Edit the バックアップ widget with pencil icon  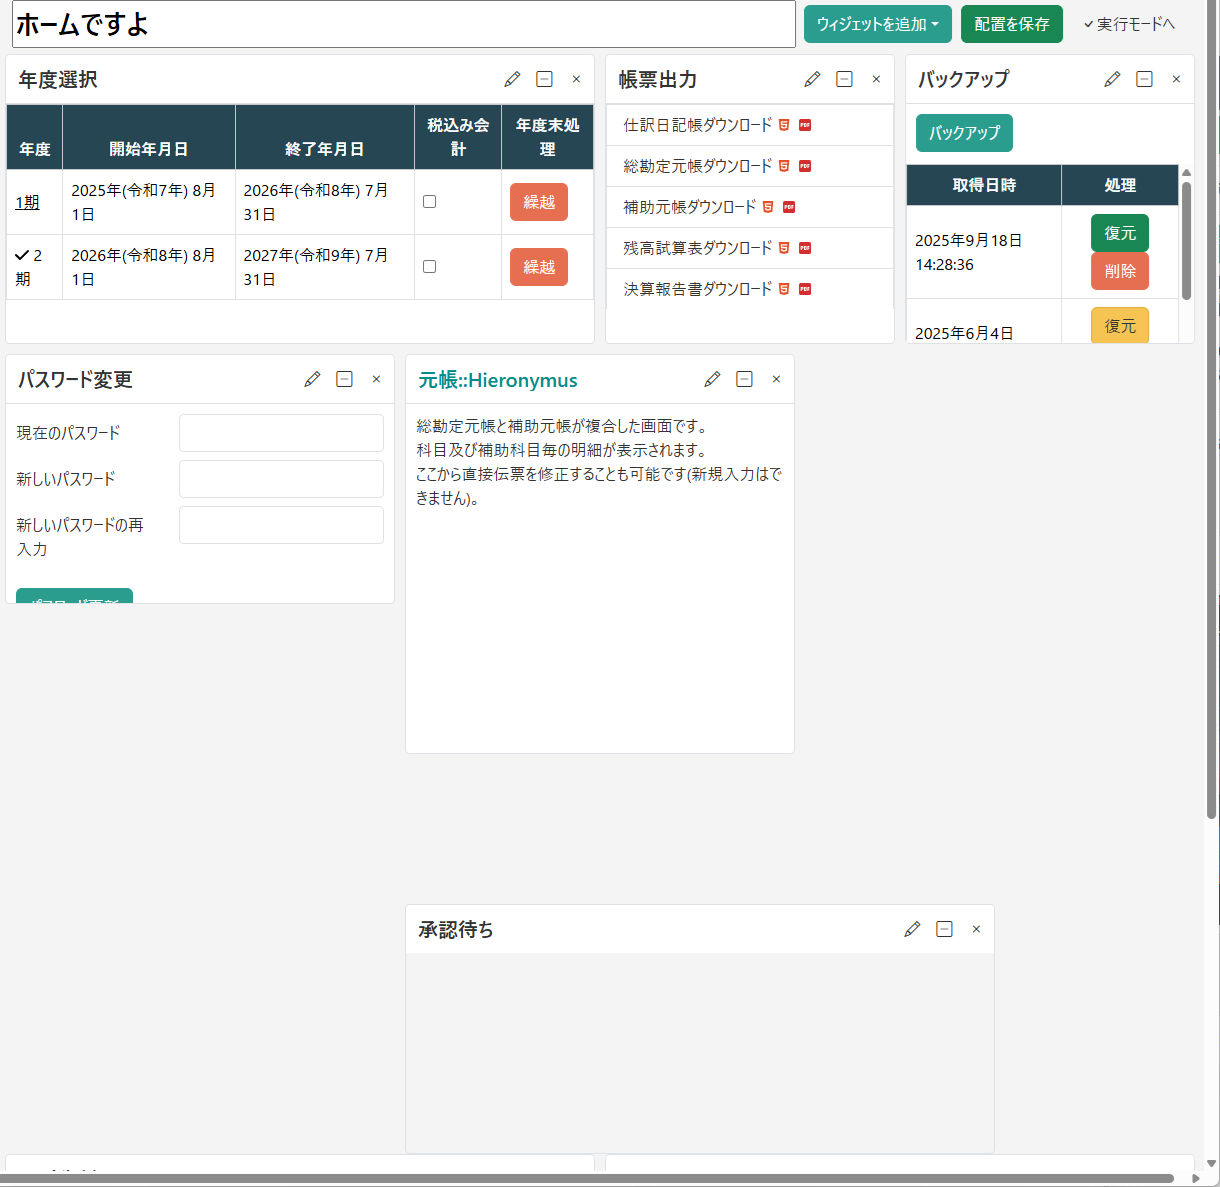1112,79
